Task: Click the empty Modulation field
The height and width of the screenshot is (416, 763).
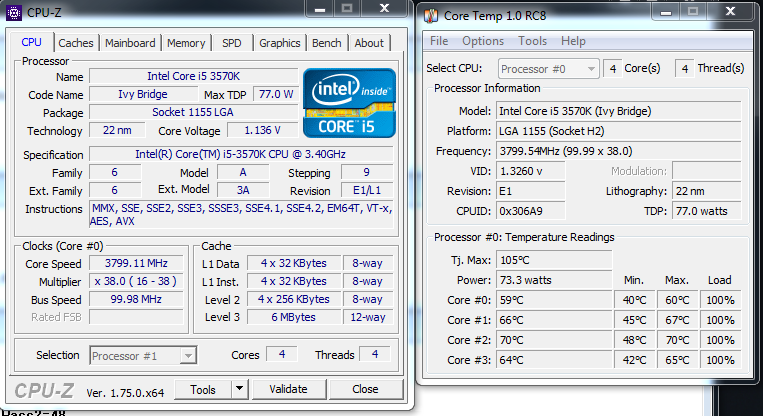Action: coord(707,171)
